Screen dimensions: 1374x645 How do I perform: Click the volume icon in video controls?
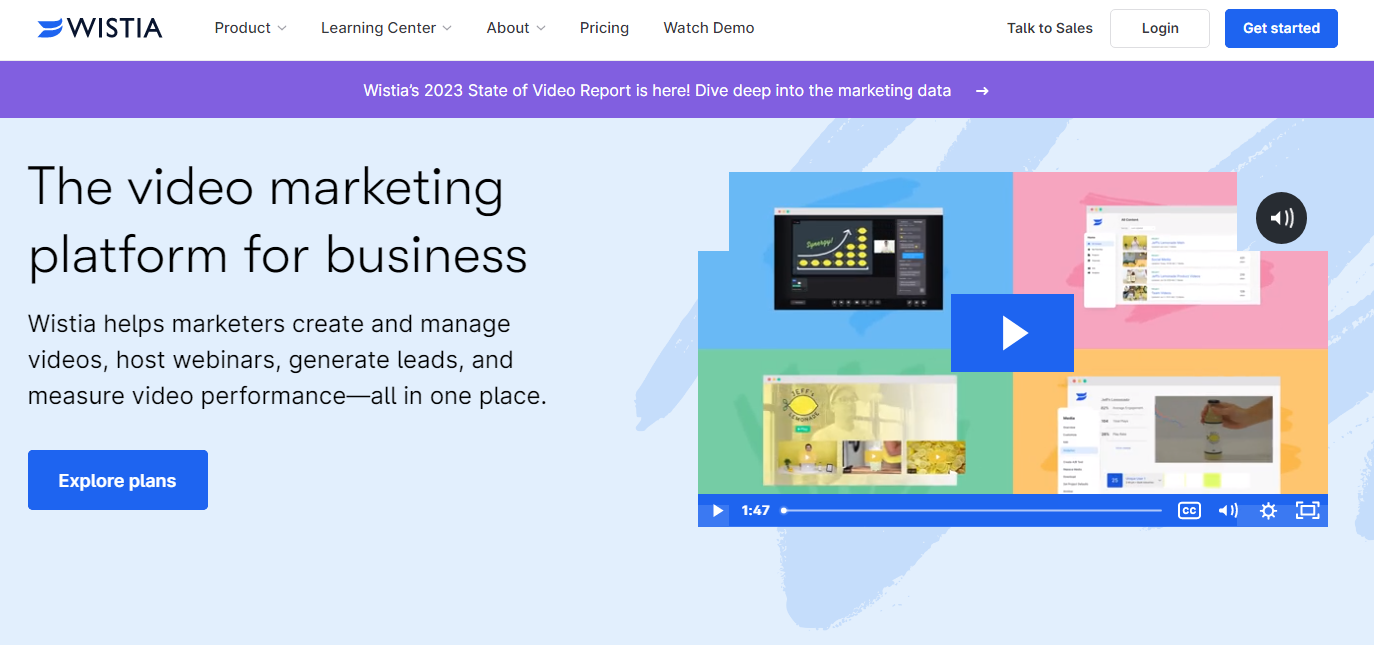click(1228, 510)
